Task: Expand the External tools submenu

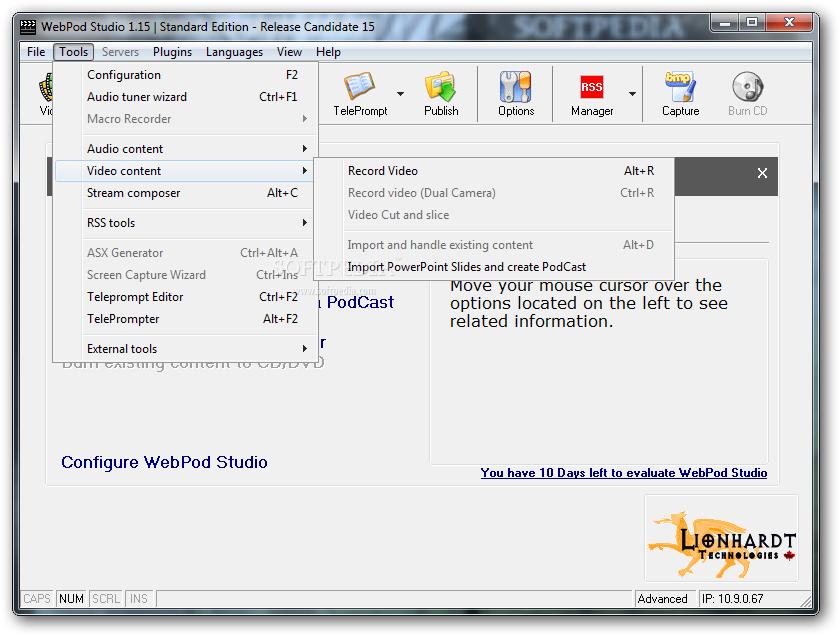Action: click(185, 349)
